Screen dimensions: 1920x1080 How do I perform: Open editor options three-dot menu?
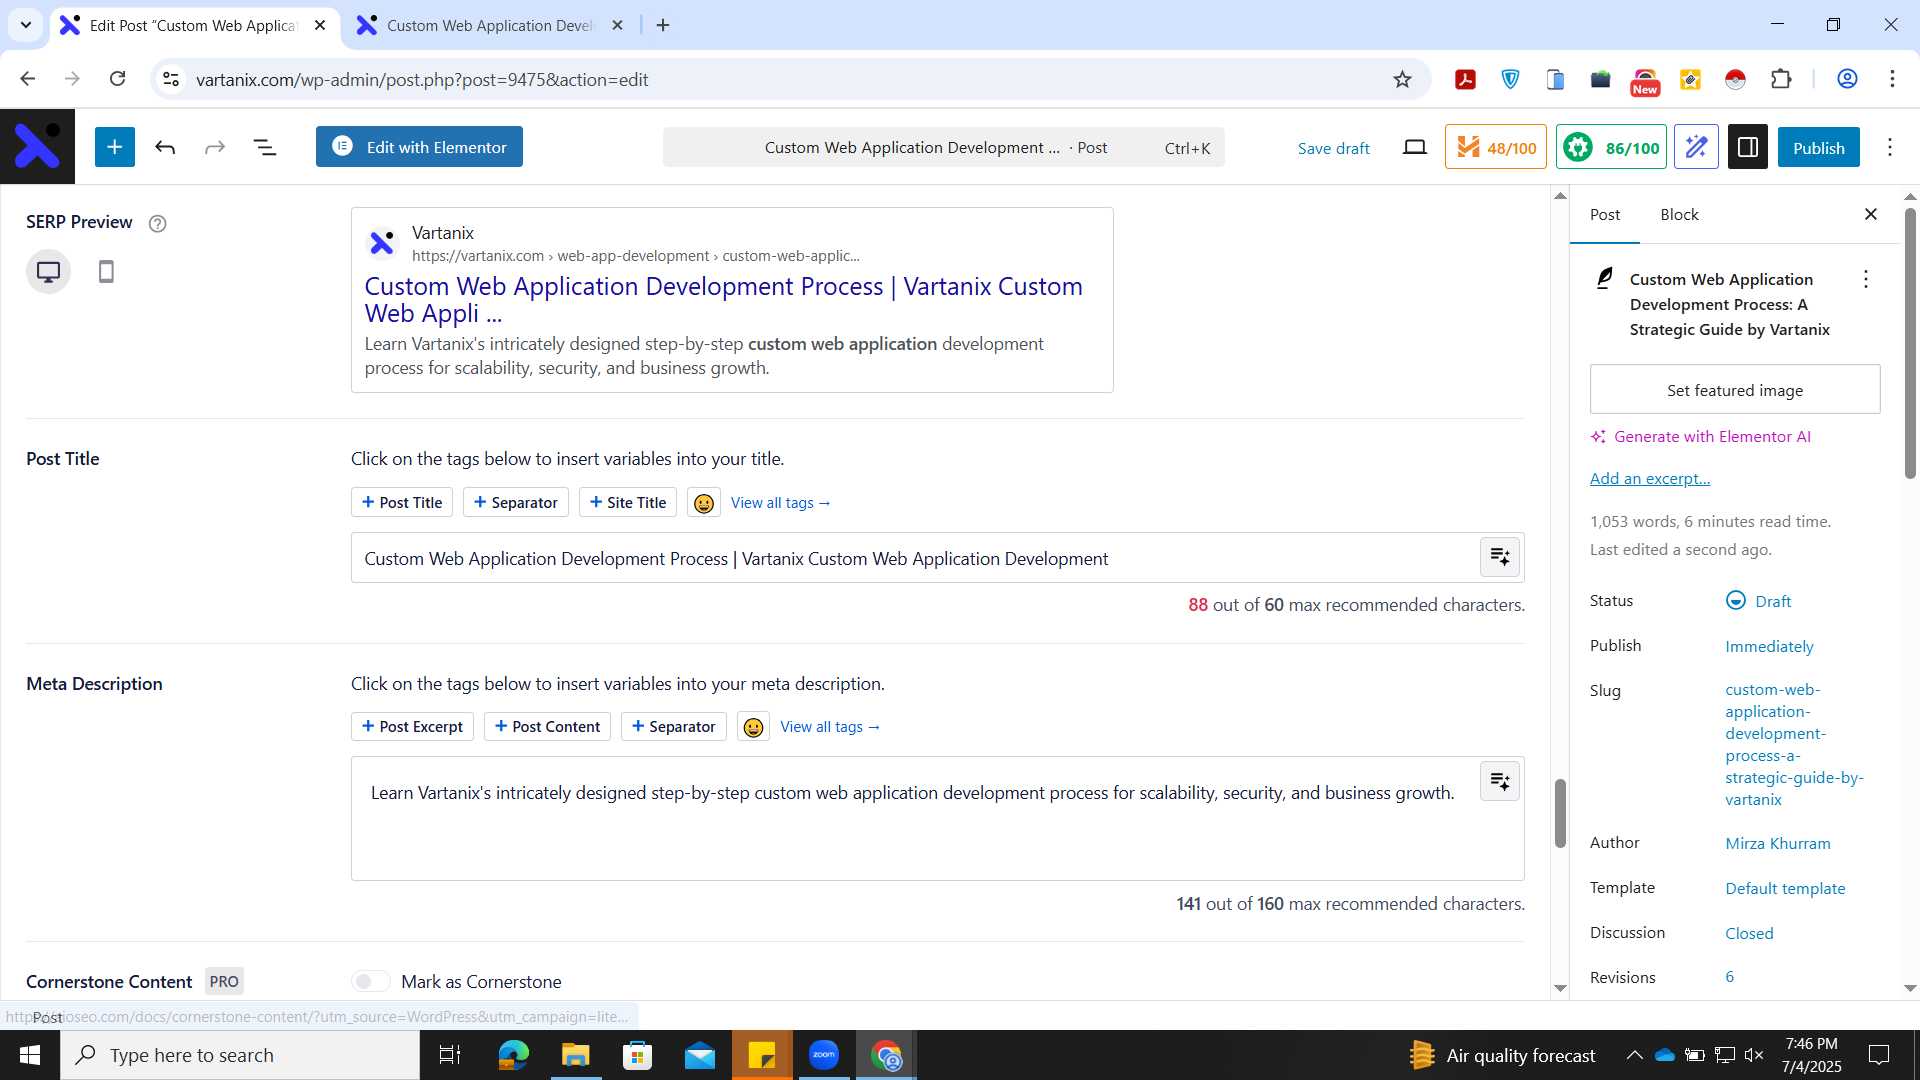[1889, 148]
